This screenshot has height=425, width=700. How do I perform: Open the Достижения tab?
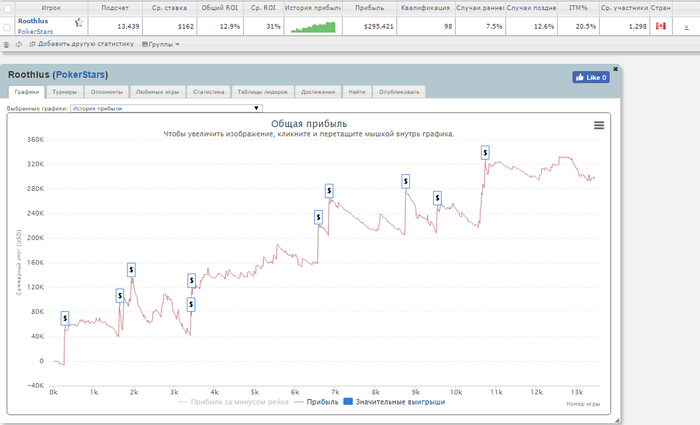(318, 92)
